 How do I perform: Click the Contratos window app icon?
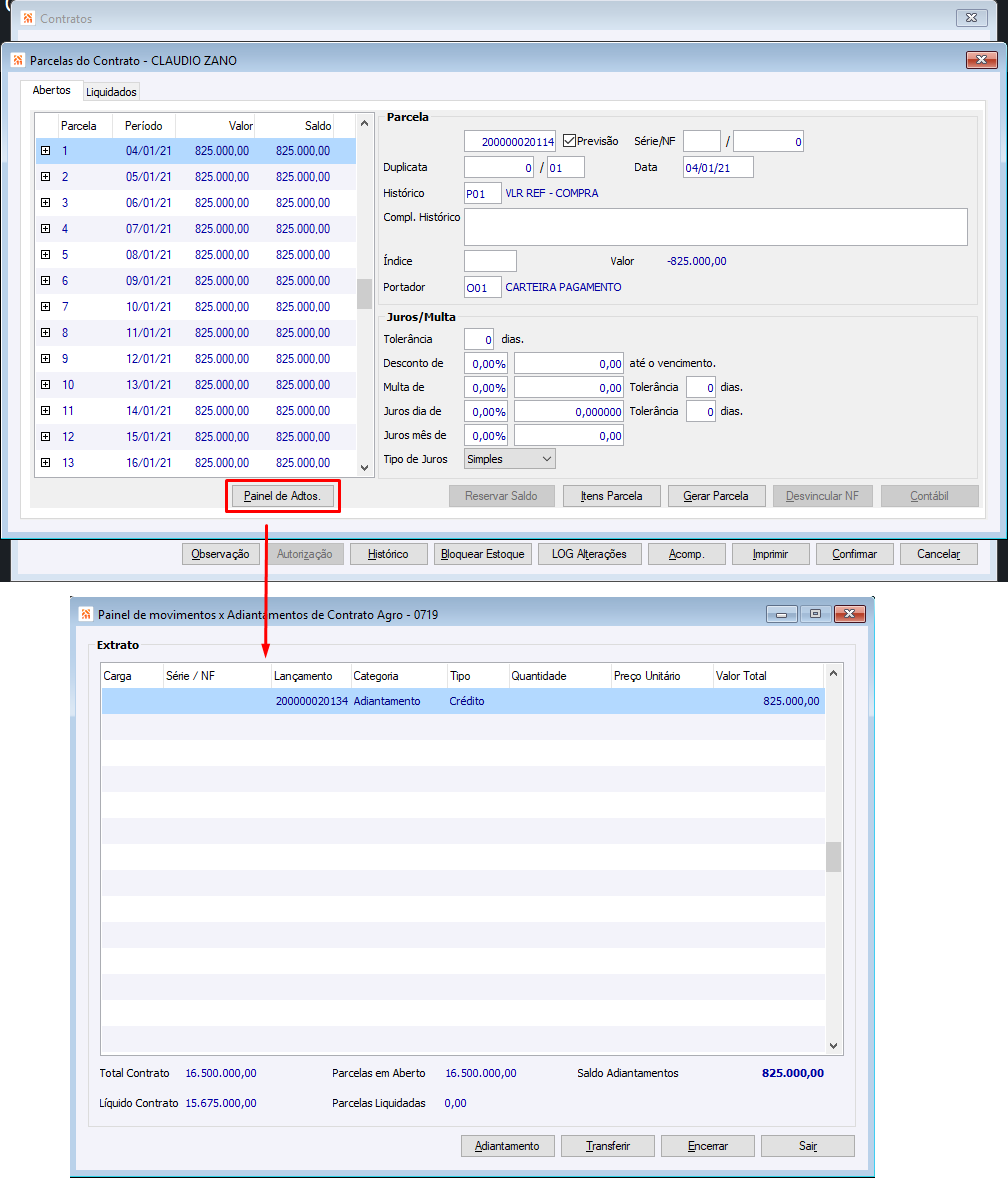pos(28,18)
